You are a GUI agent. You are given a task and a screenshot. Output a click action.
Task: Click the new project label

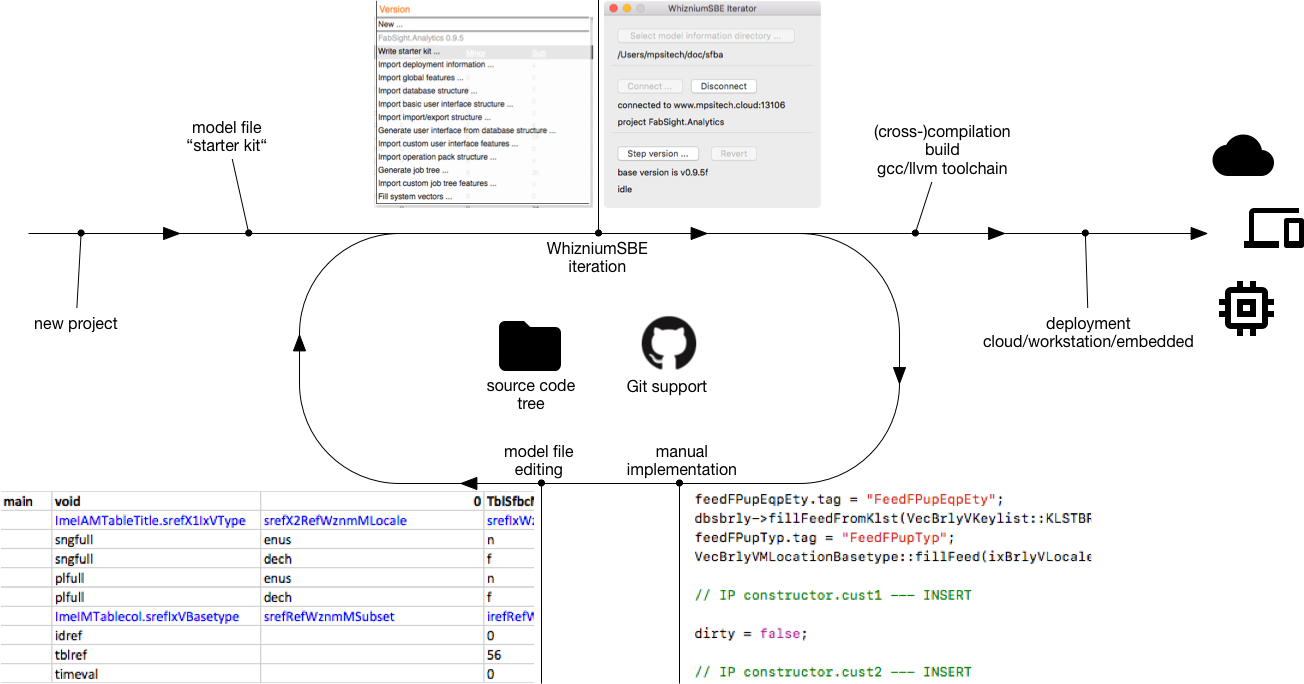[76, 323]
